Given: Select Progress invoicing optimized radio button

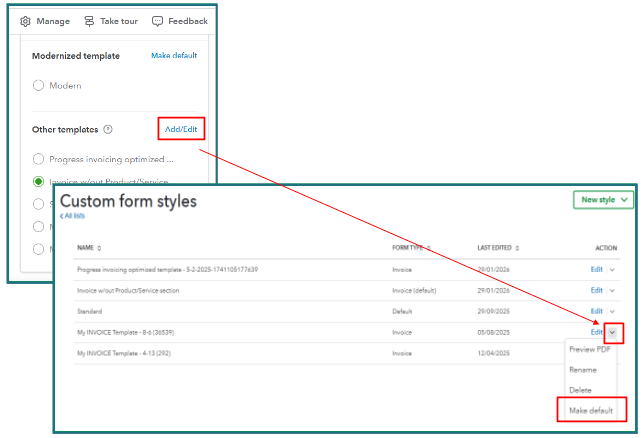Looking at the screenshot, I should [38, 159].
